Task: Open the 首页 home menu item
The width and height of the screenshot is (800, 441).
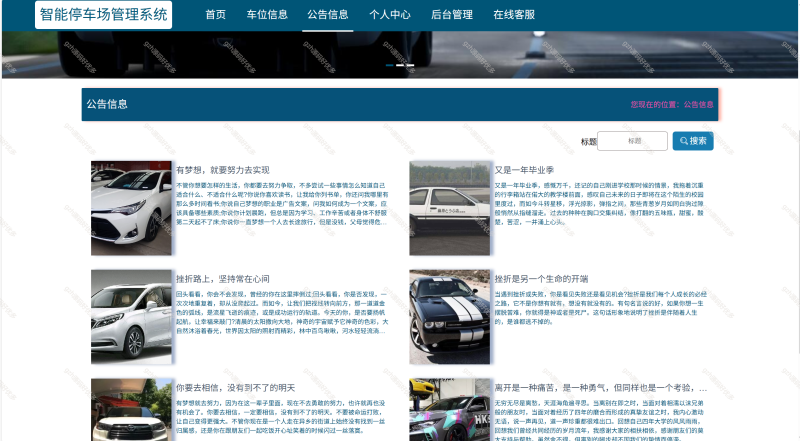Action: coord(215,15)
